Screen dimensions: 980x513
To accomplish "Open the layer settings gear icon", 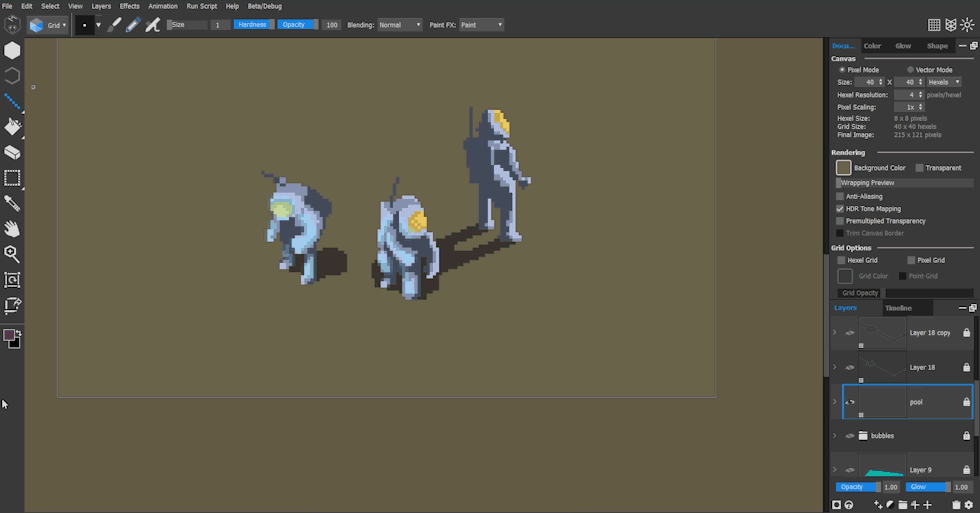I will point(968,505).
